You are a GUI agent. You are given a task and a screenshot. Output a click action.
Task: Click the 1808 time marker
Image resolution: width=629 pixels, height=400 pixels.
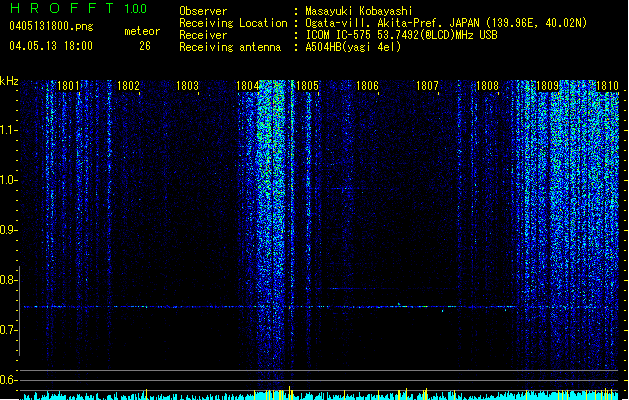point(487,85)
